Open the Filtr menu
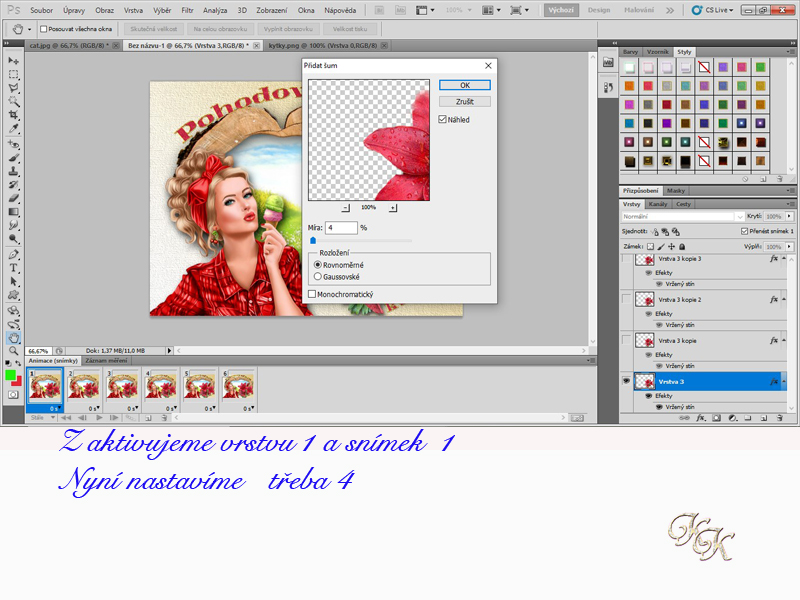The width and height of the screenshot is (800, 600). [x=187, y=10]
